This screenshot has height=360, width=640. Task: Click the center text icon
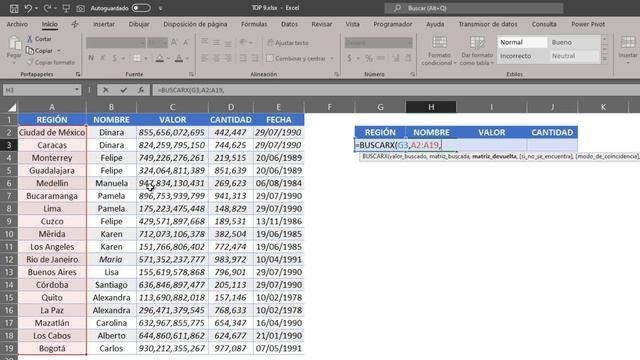(x=216, y=58)
